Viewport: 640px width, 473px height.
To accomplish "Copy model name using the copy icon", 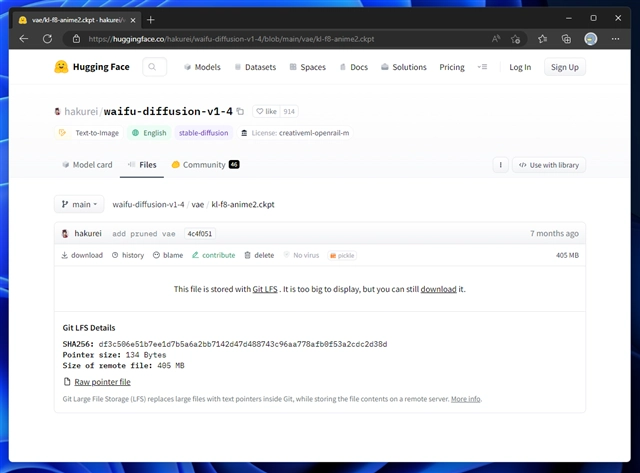I will 240,112.
